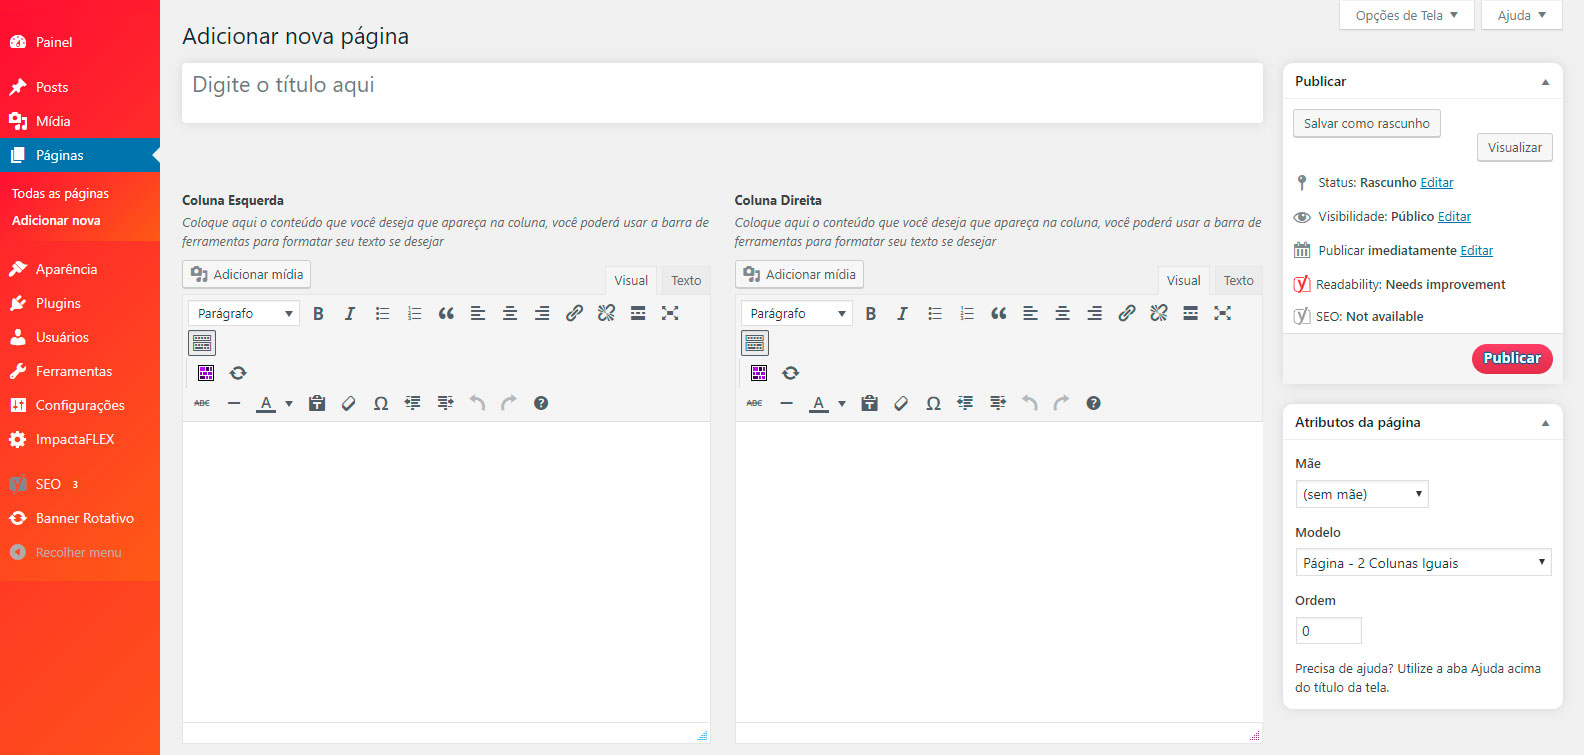1584x755 pixels.
Task: Collapse the Publicar box
Action: coord(1545,82)
